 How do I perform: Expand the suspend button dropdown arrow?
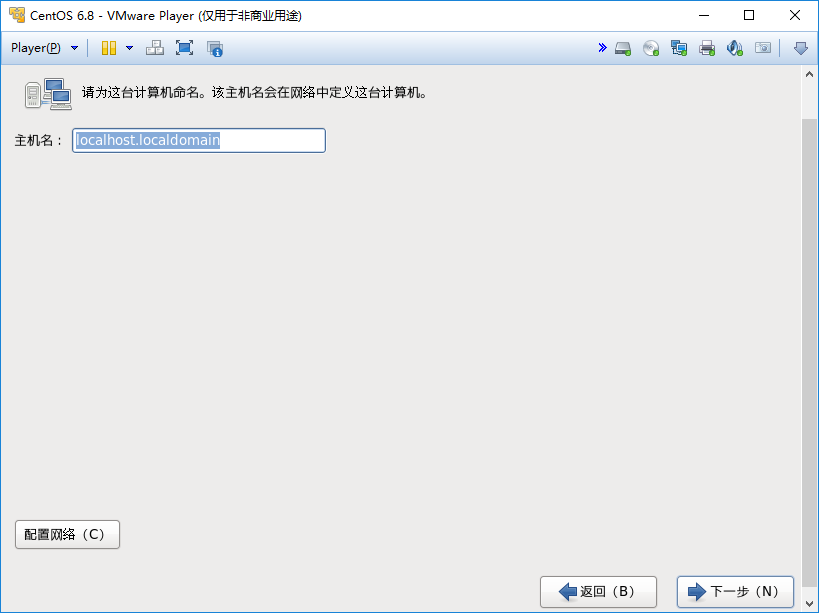coord(129,47)
